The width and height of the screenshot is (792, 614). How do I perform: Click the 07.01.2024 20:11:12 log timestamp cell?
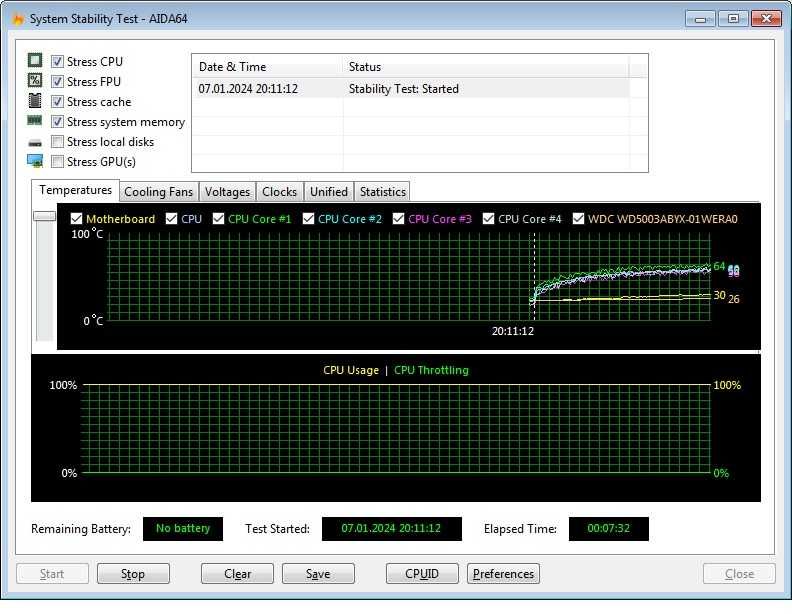(248, 89)
